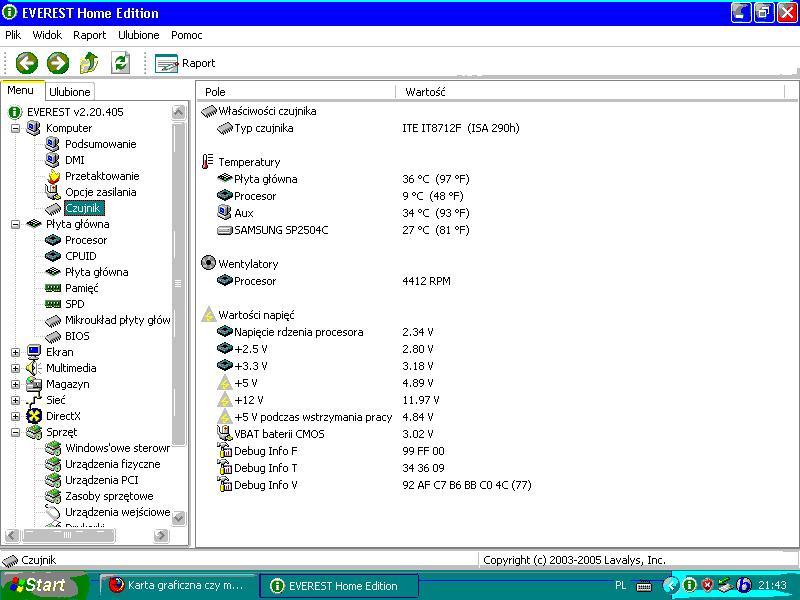800x600 pixels.
Task: Open the Plik menu
Action: point(13,35)
